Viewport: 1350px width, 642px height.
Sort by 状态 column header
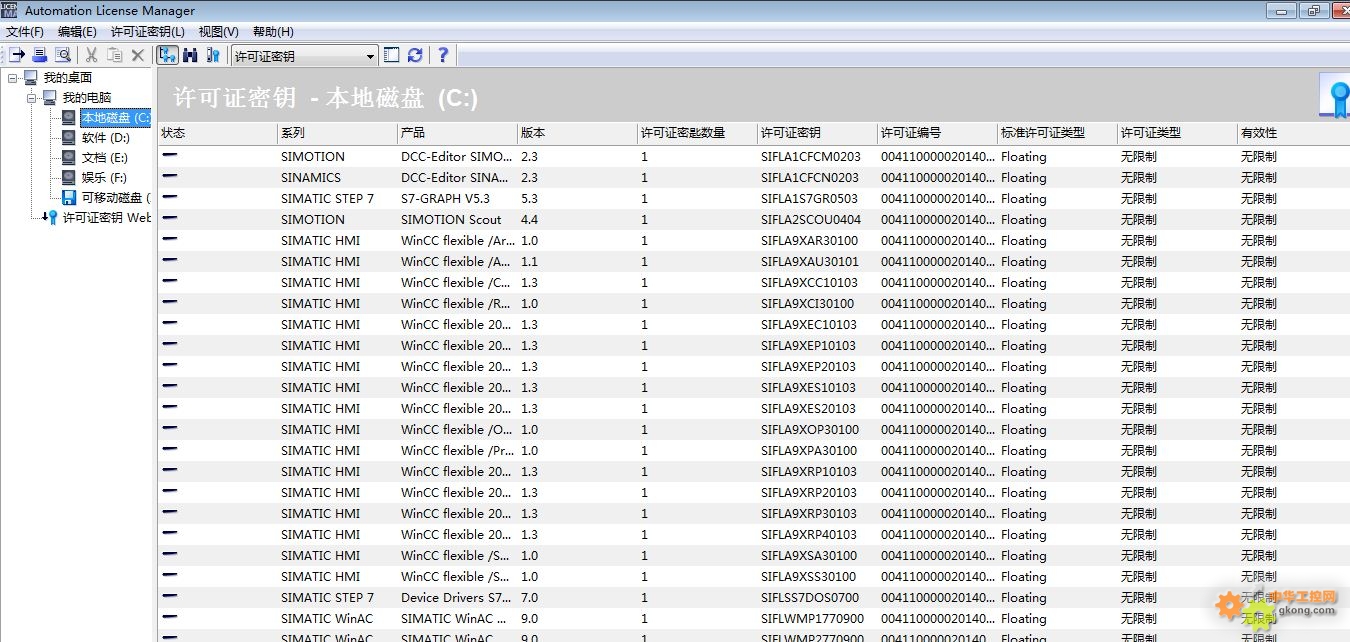coord(217,133)
